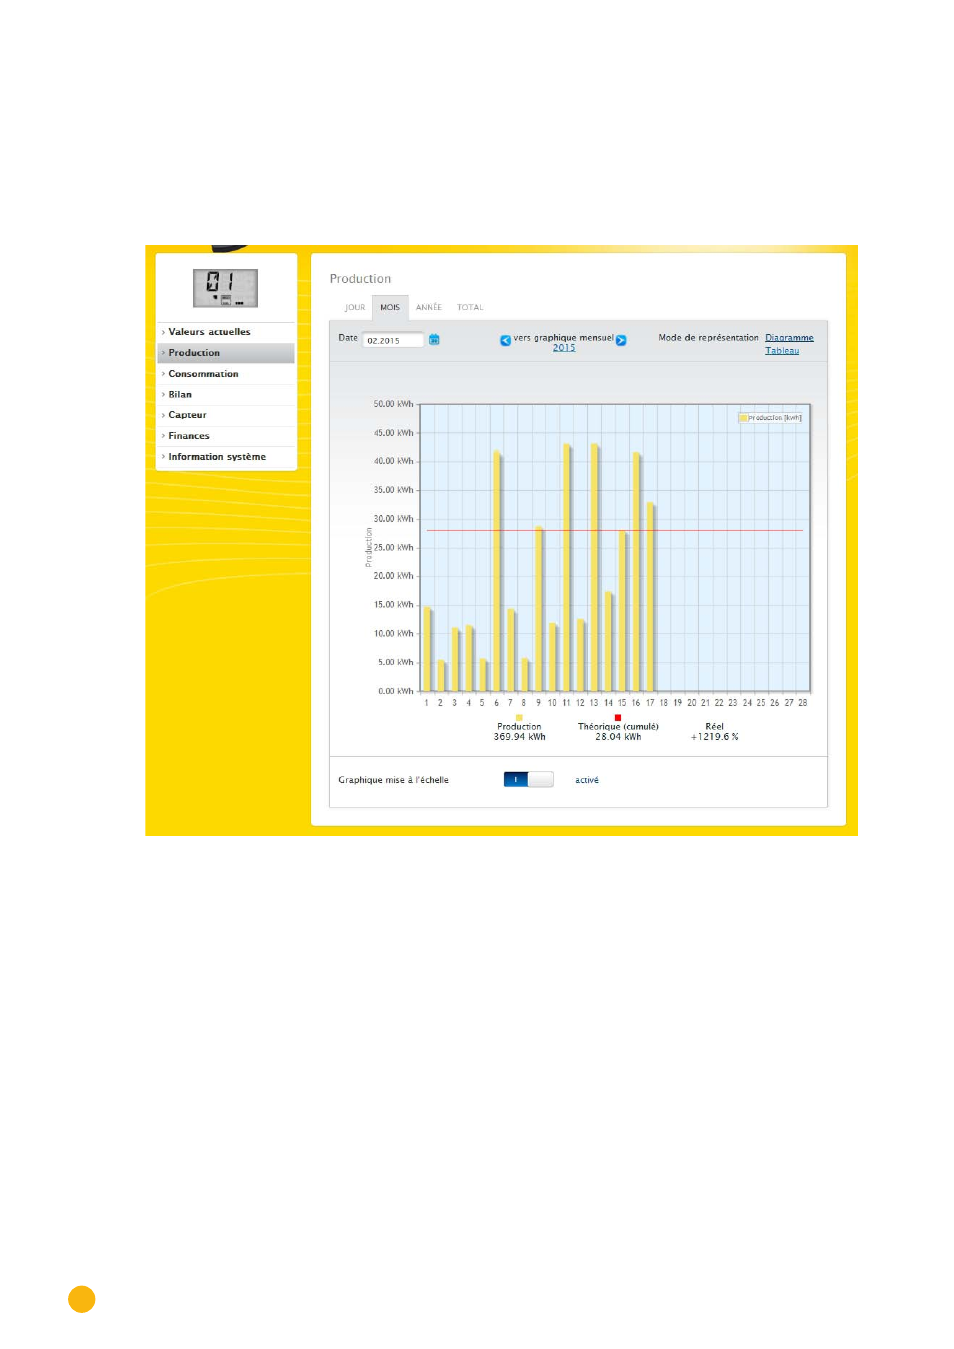Click the 'activé' status text
This screenshot has height=1349, width=954.
click(587, 781)
